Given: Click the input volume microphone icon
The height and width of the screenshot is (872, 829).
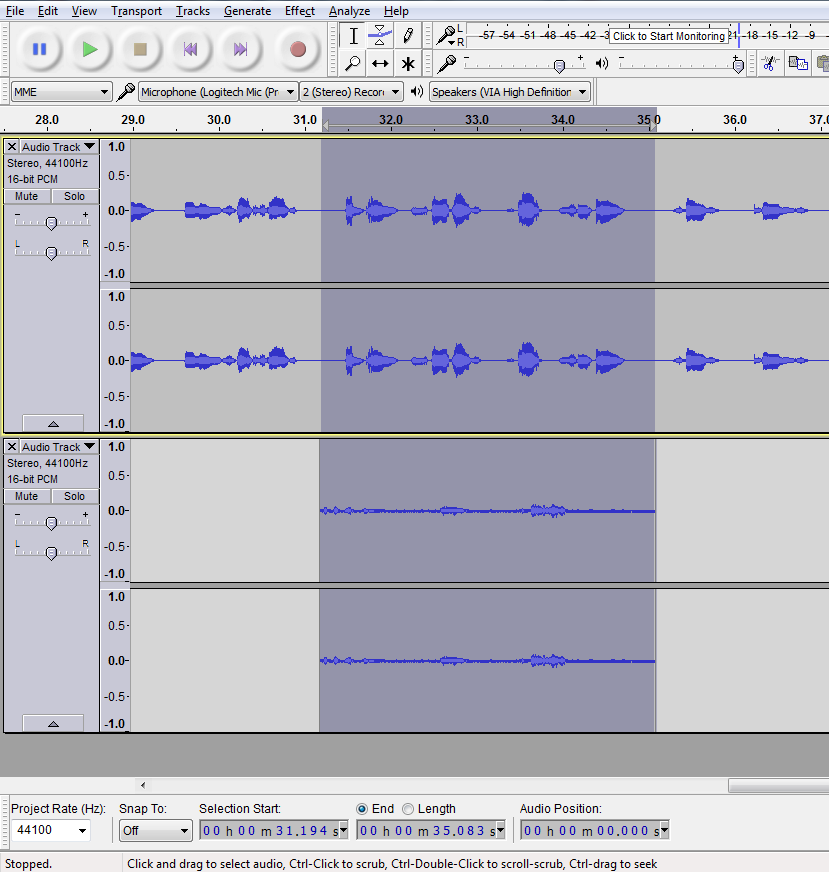Looking at the screenshot, I should (x=446, y=63).
